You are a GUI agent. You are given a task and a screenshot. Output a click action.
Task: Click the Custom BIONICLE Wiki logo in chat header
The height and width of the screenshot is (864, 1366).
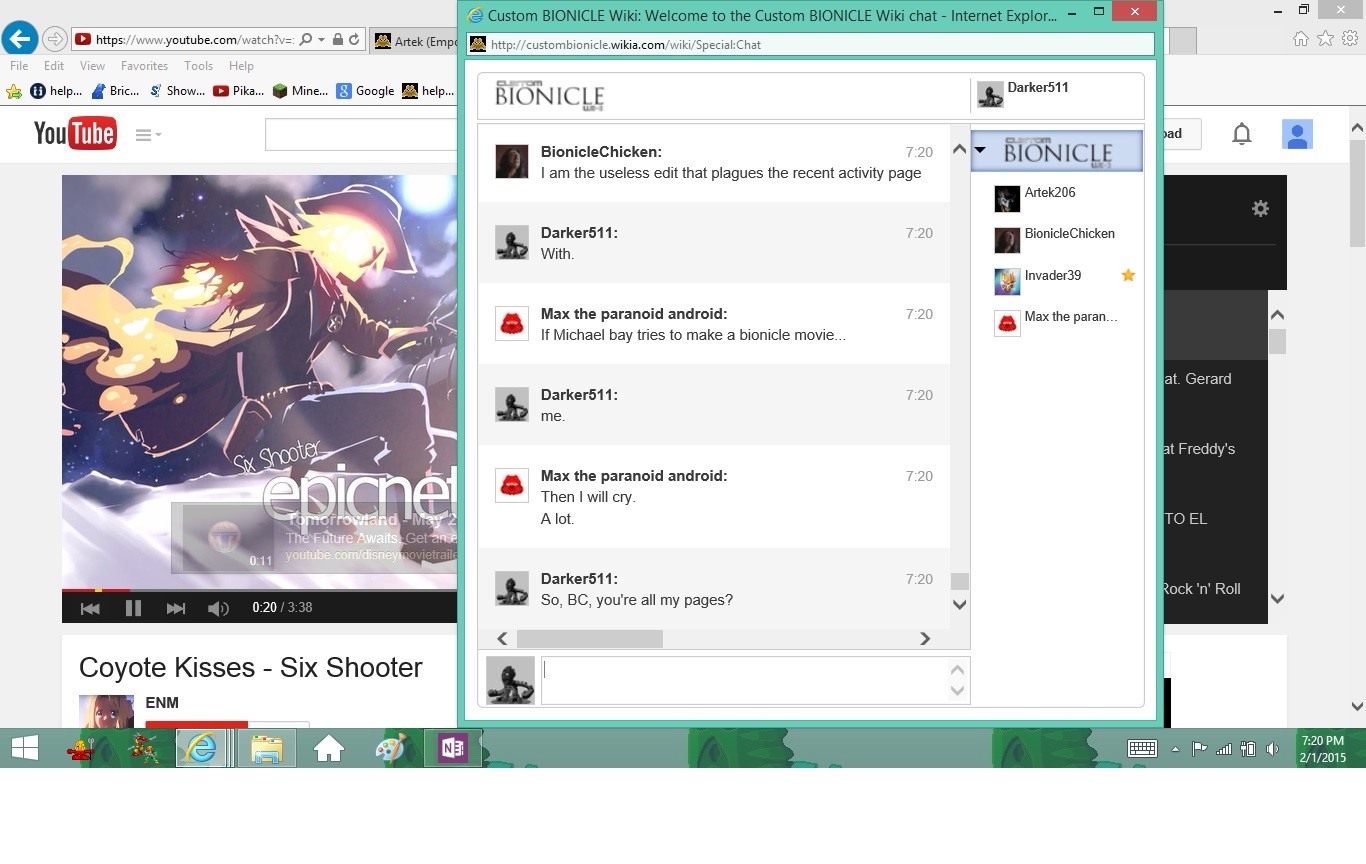[x=550, y=96]
